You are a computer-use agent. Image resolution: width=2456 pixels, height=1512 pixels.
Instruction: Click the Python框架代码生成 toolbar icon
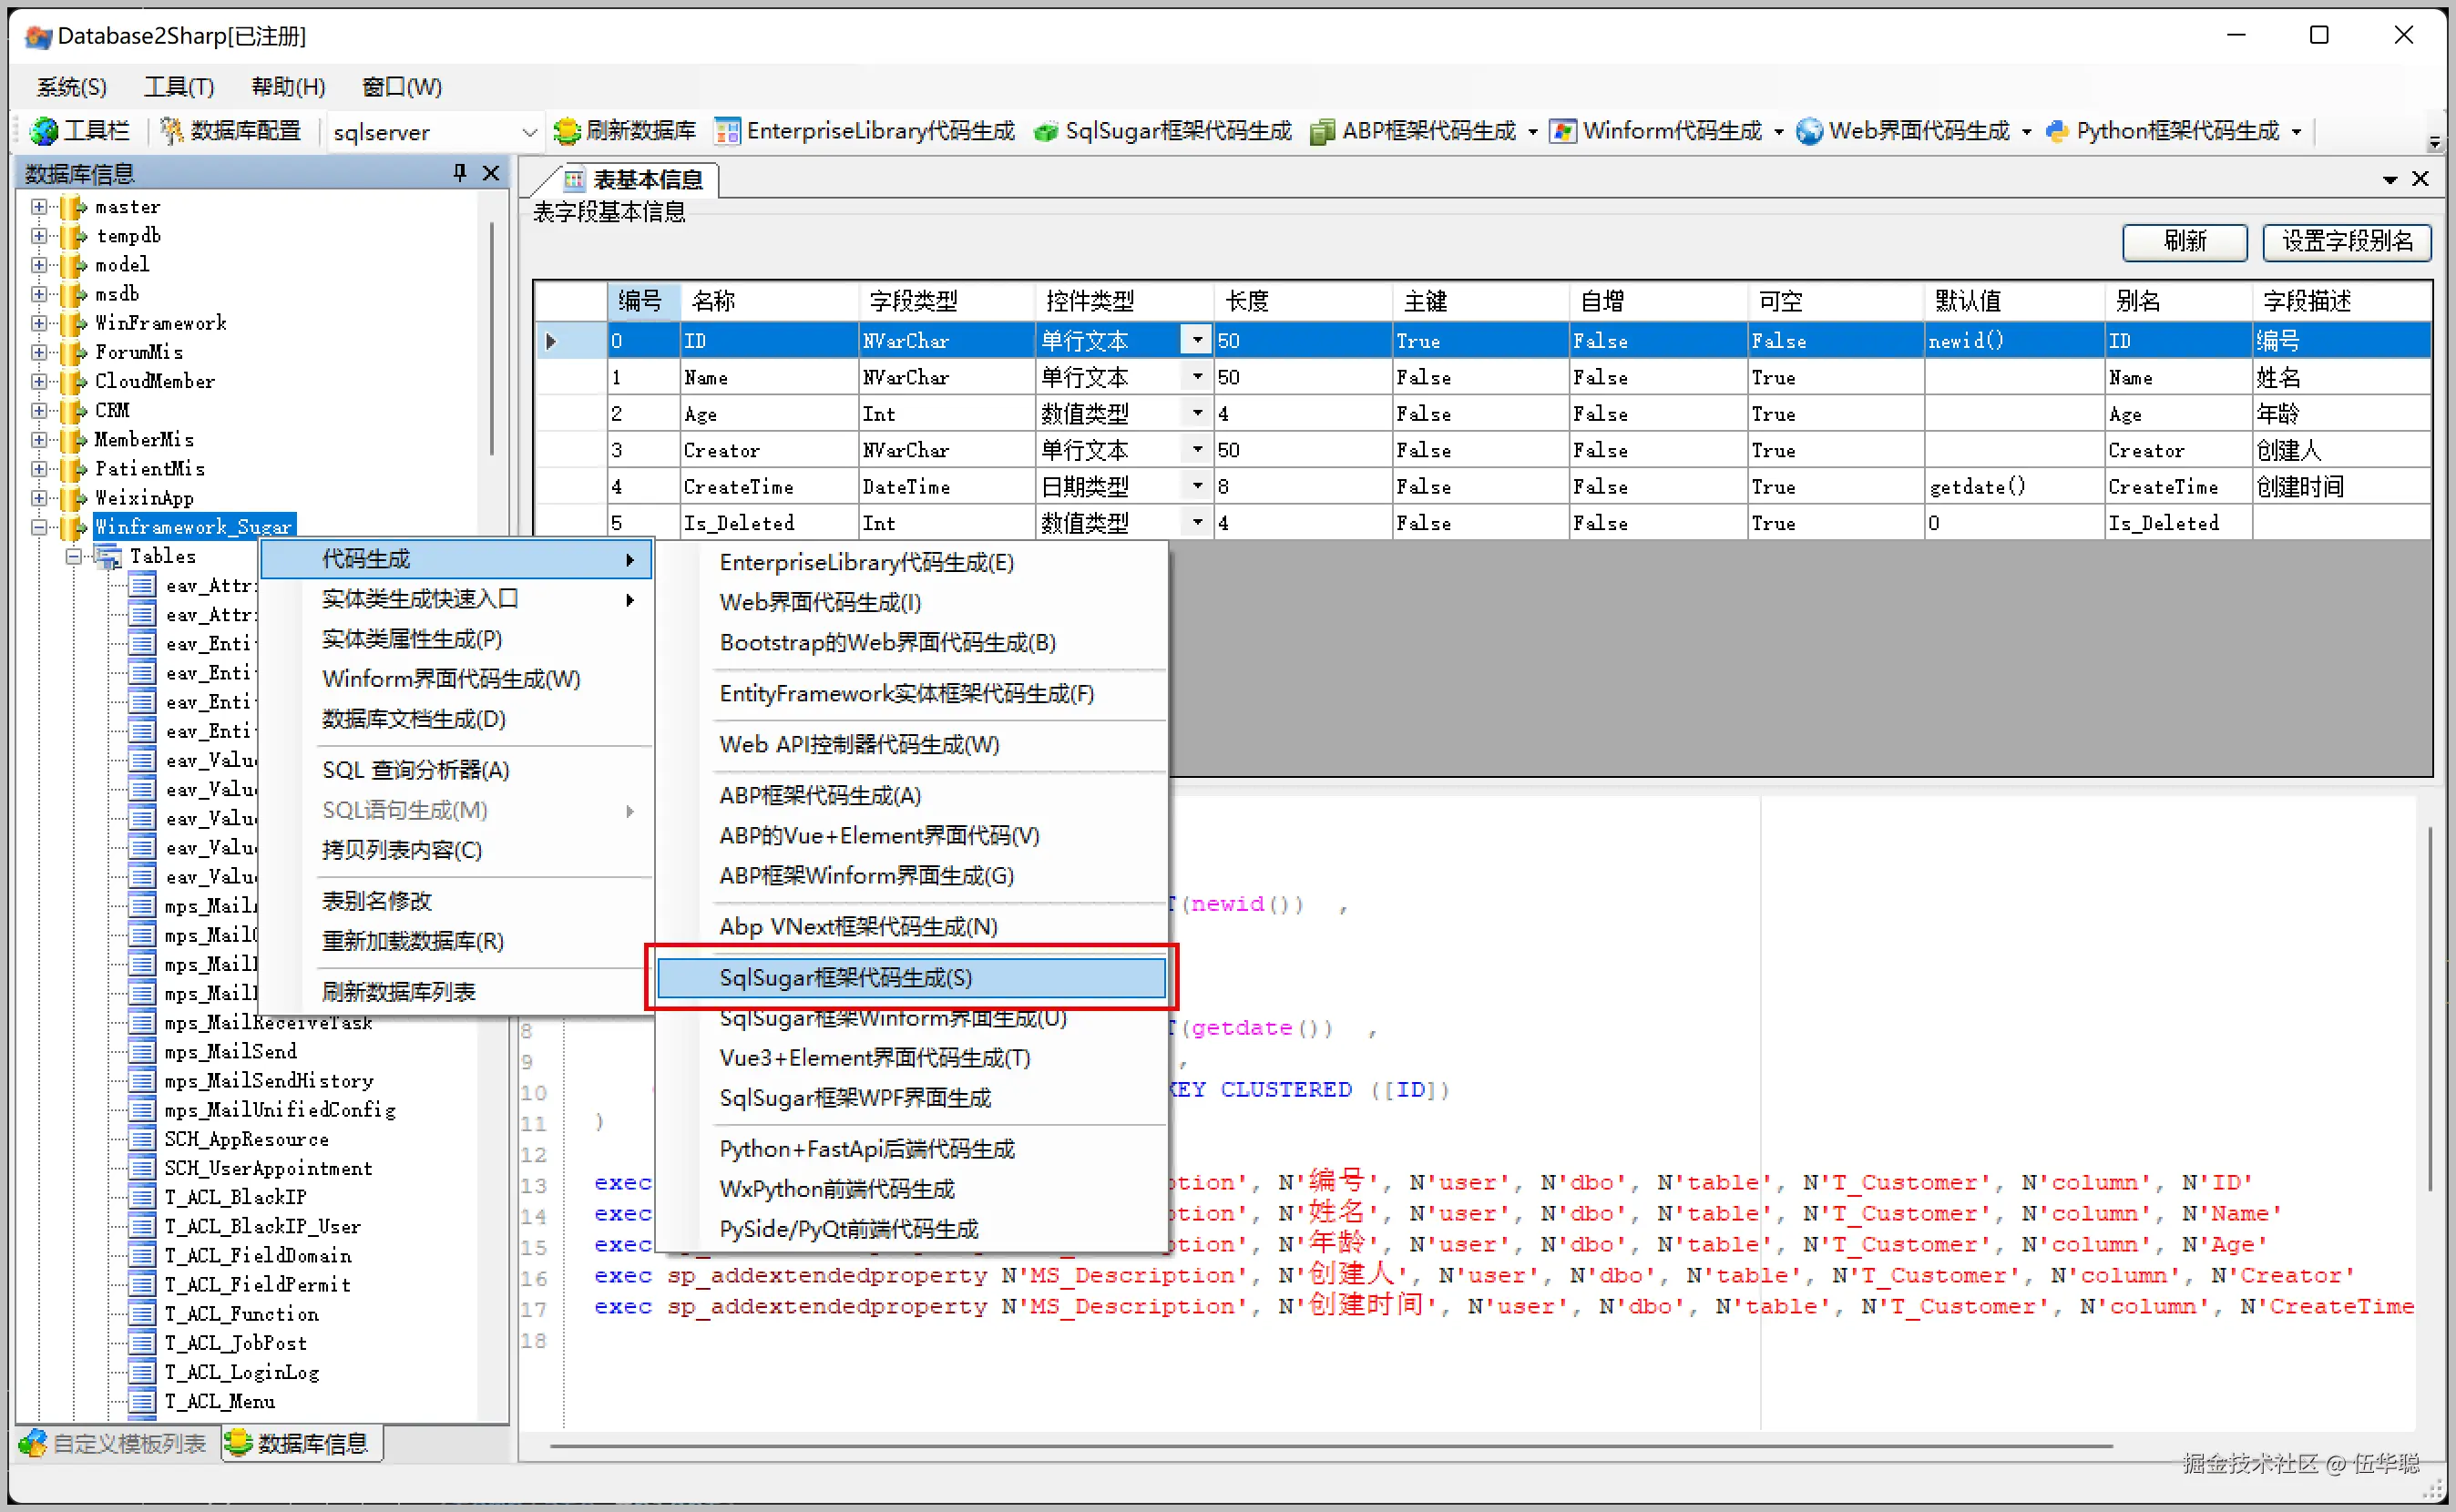click(2058, 131)
